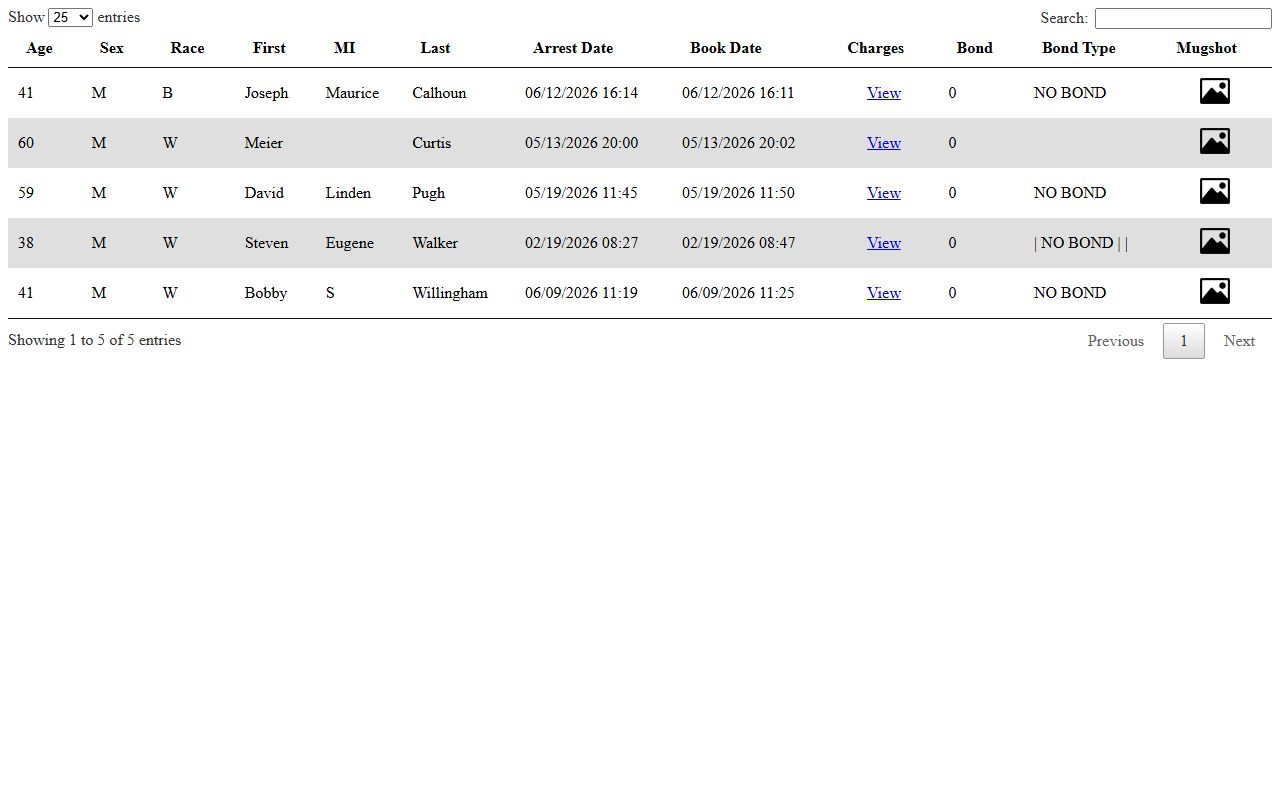The image size is (1280, 800).
Task: Select age cell '60'
Action: click(x=26, y=143)
